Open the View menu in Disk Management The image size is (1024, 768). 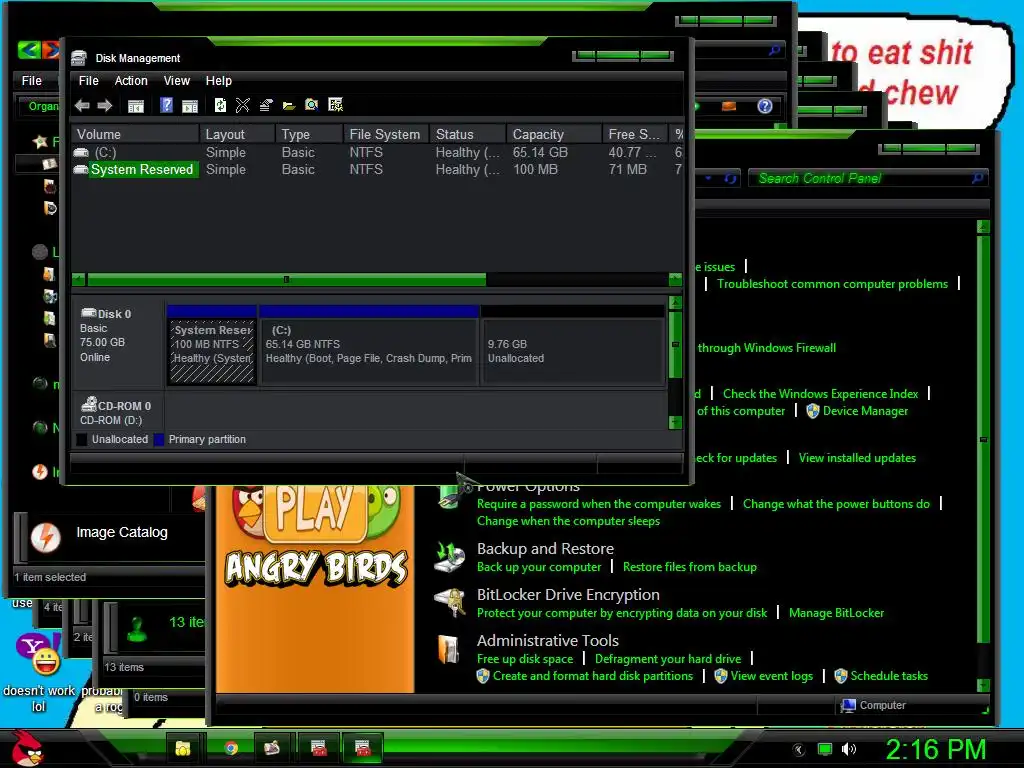[176, 81]
